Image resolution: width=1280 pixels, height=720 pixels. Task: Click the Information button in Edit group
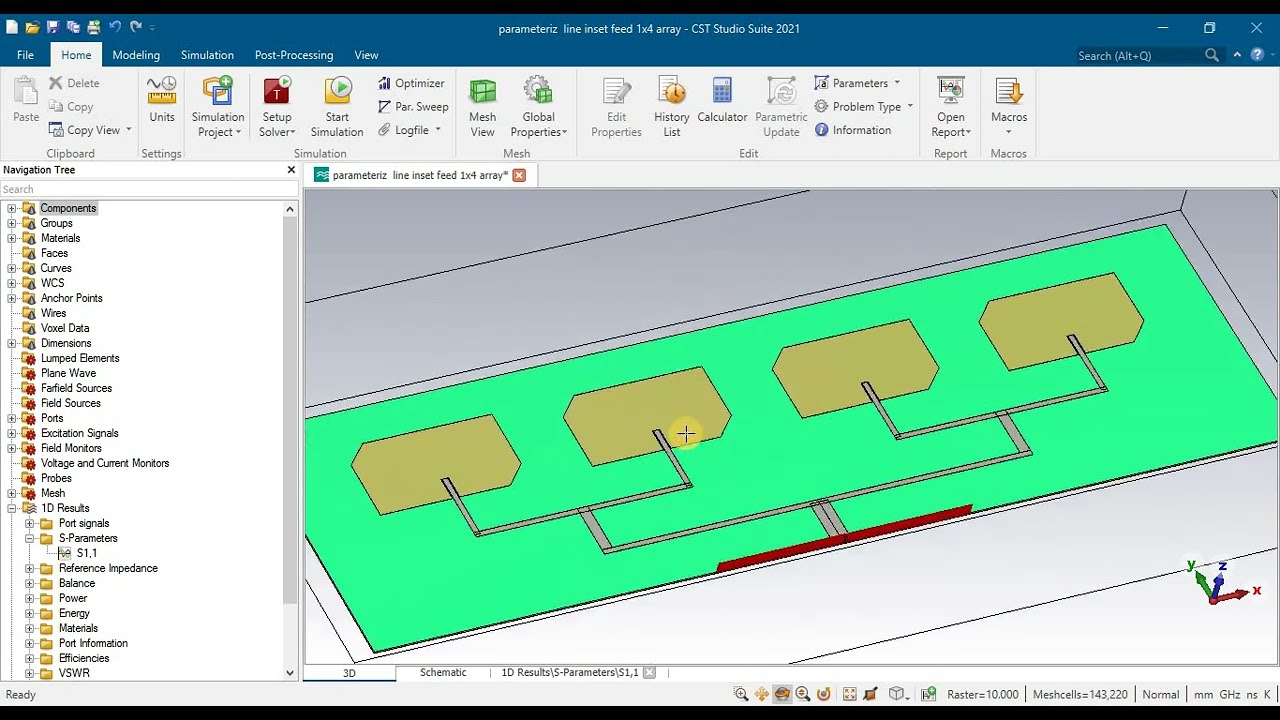[x=853, y=130]
